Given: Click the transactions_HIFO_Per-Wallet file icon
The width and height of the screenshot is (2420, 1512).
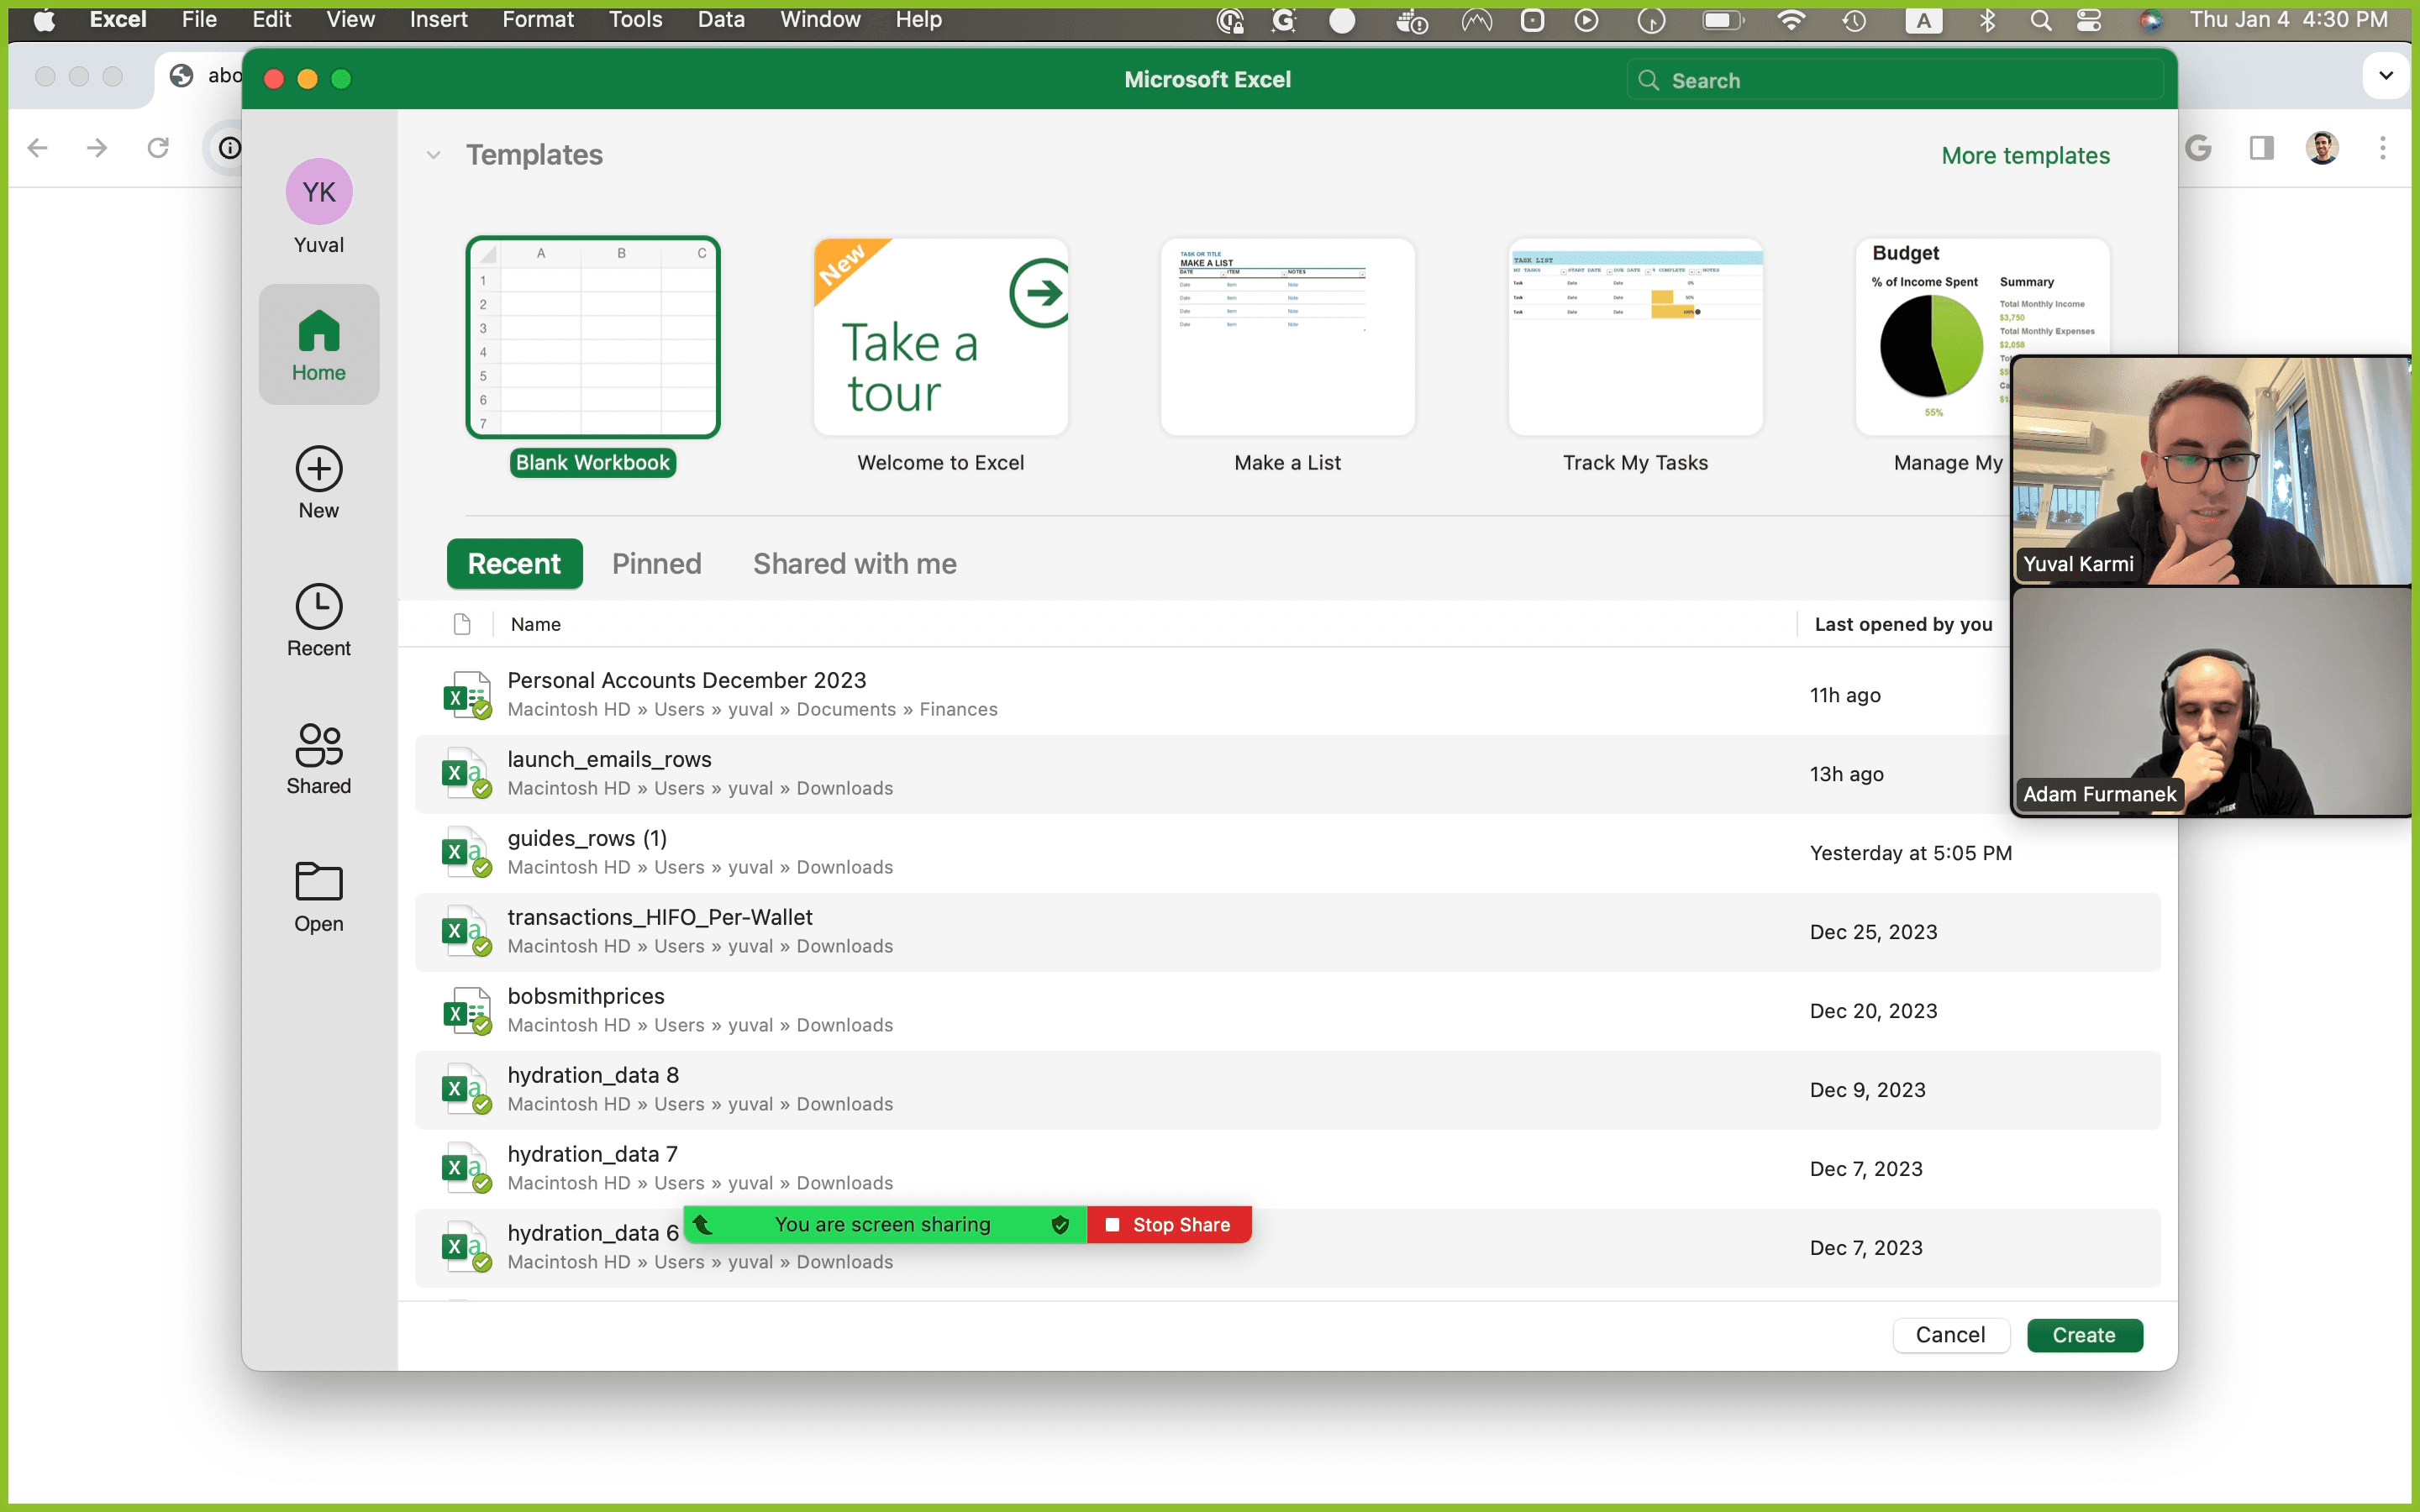Looking at the screenshot, I should pyautogui.click(x=467, y=932).
